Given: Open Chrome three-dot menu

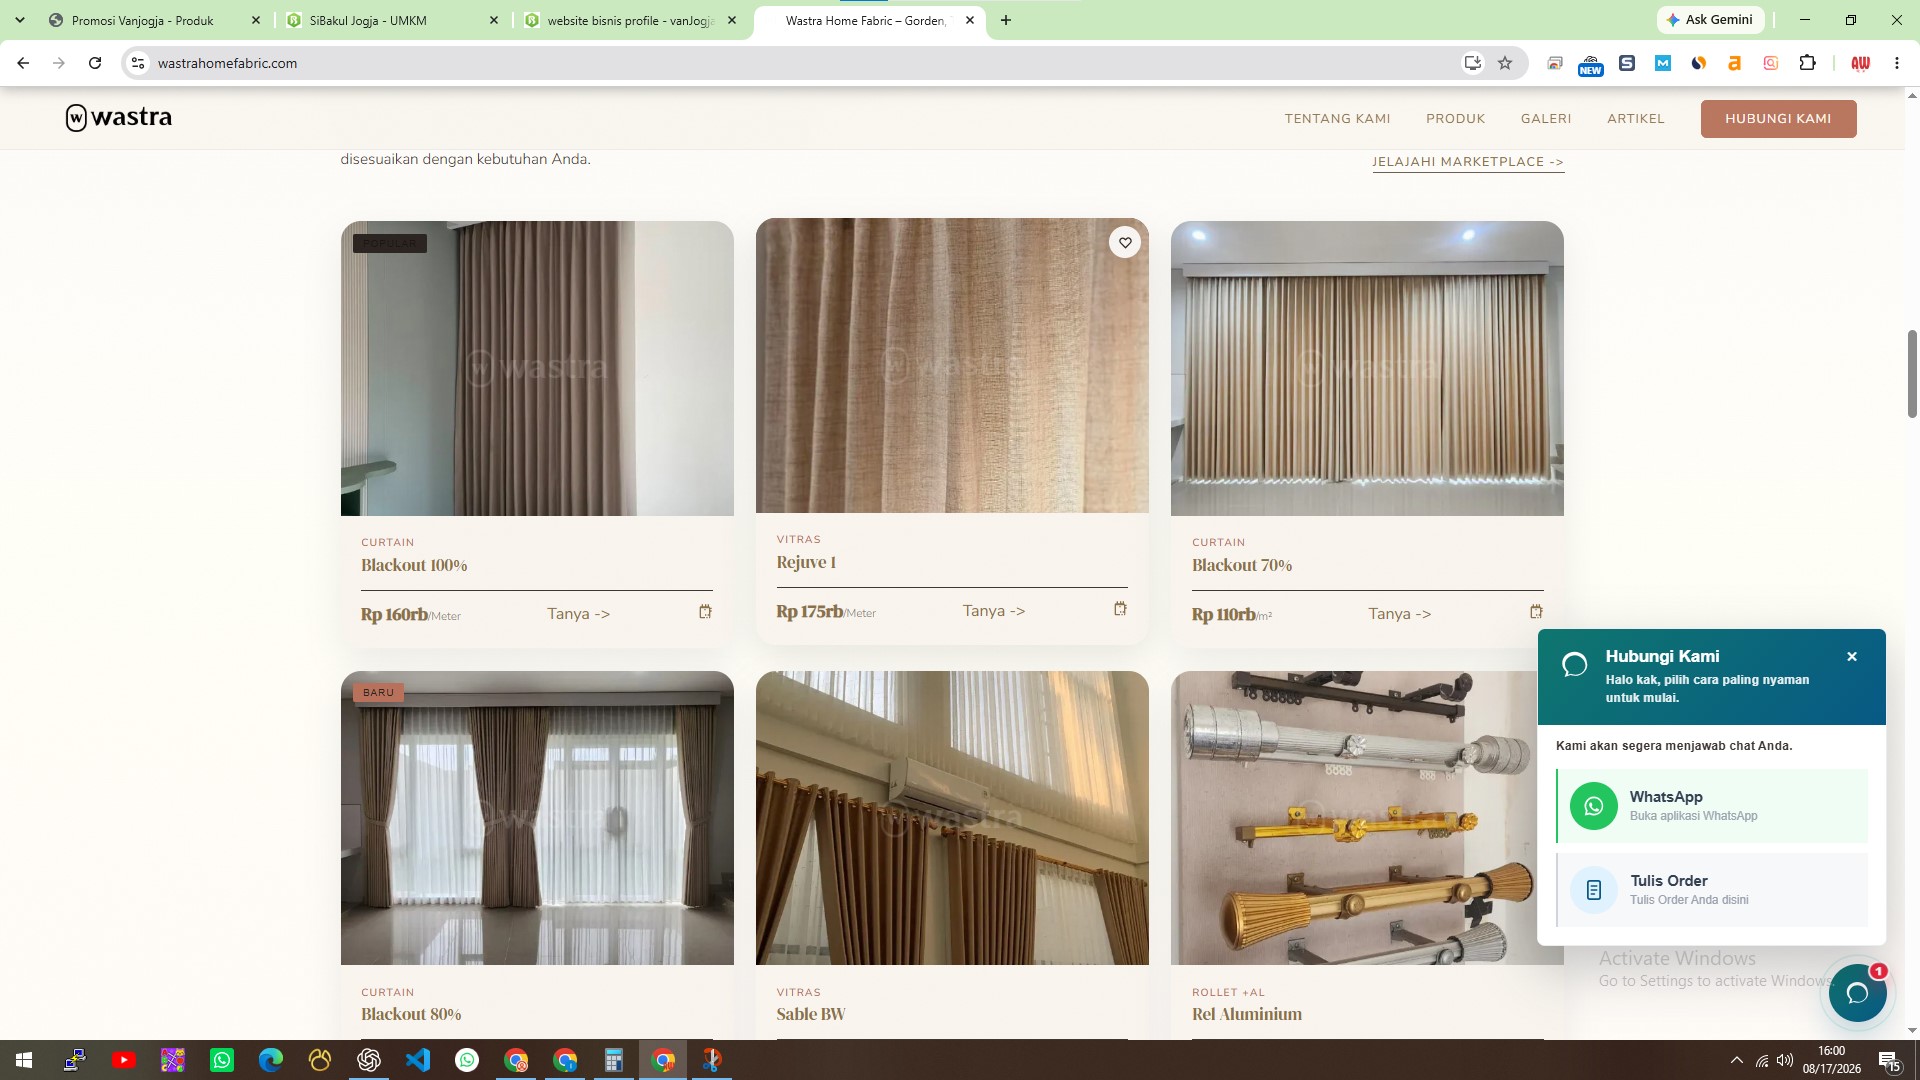Looking at the screenshot, I should (1897, 63).
